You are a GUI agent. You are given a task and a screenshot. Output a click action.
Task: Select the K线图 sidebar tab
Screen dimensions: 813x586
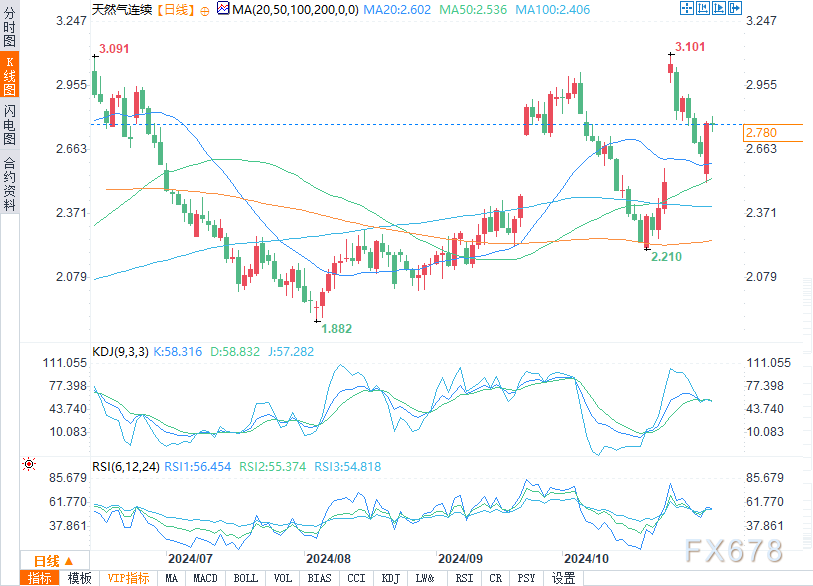pyautogui.click(x=10, y=75)
